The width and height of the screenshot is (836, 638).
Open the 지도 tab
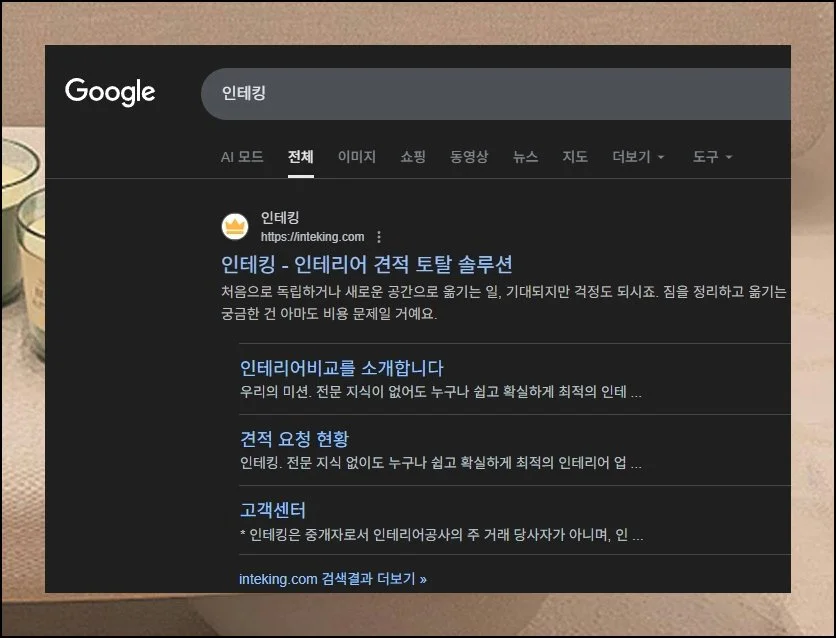point(575,157)
